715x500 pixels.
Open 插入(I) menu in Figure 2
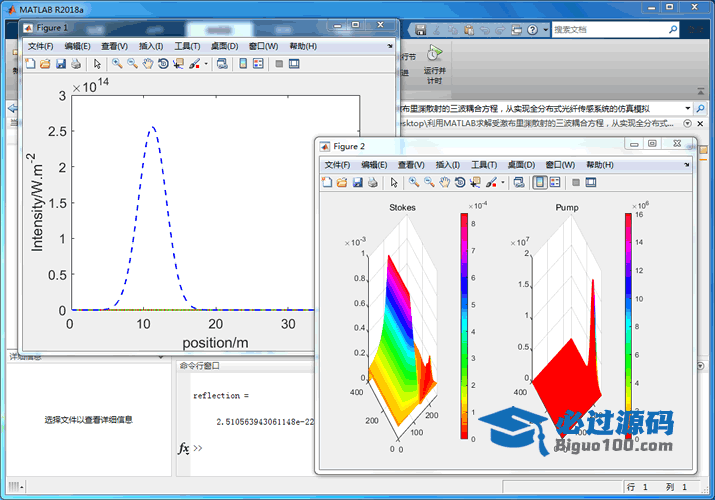click(447, 165)
